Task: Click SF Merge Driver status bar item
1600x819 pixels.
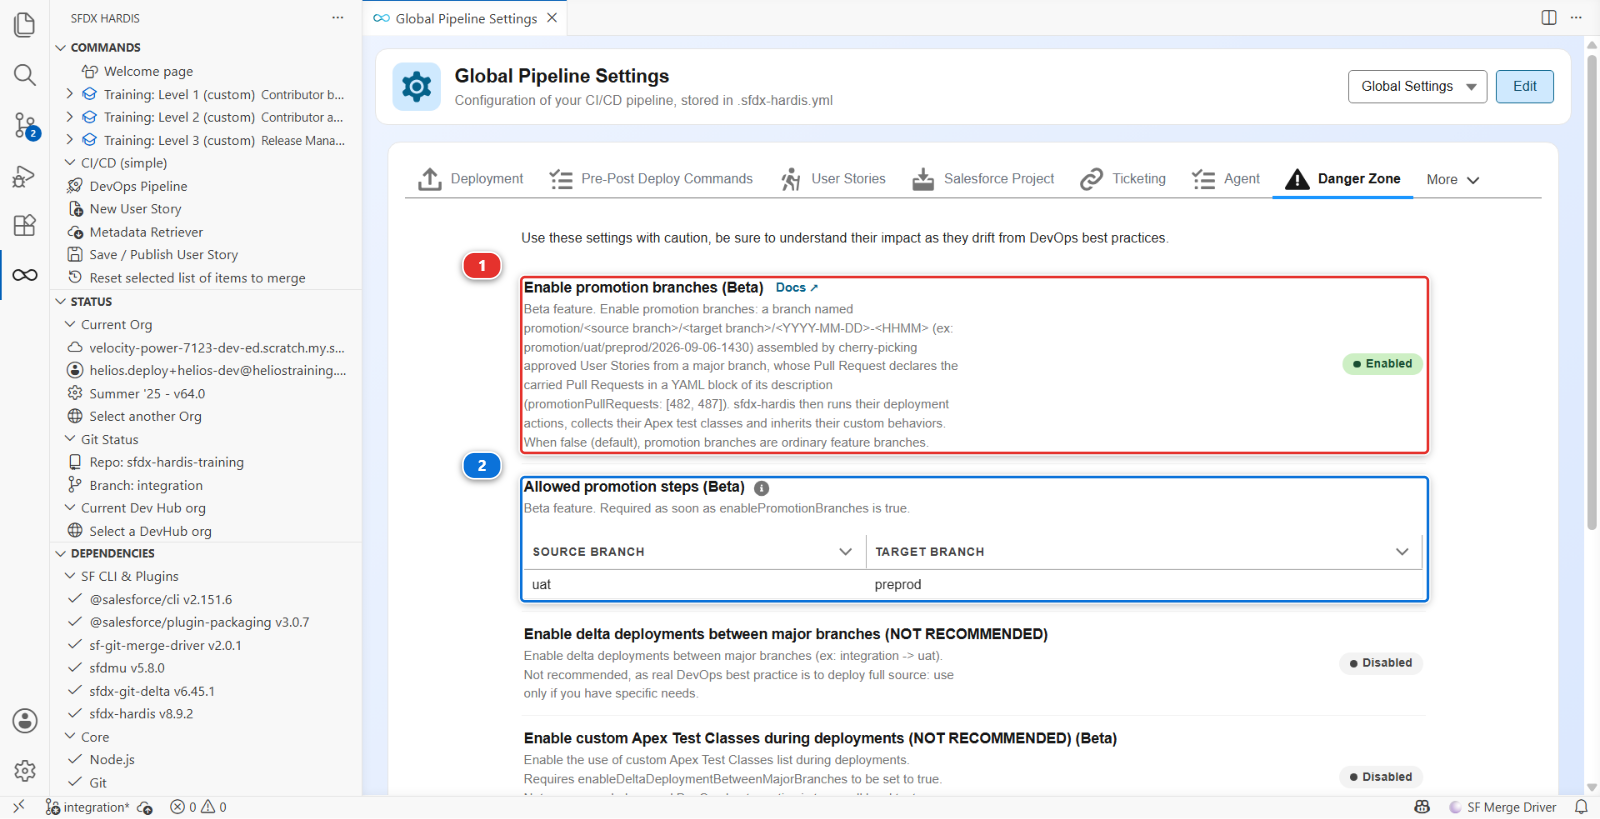Action: click(1502, 807)
